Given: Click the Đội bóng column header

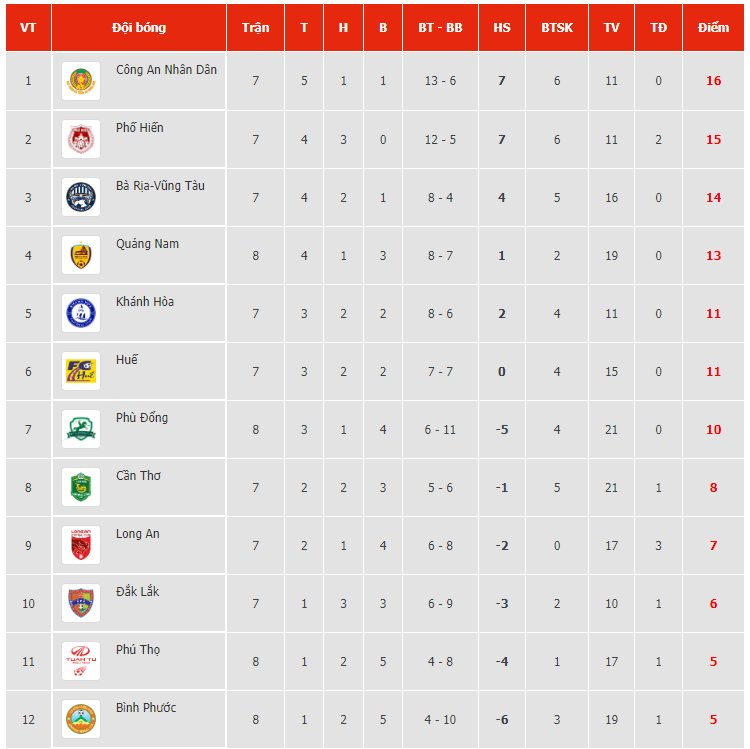Looking at the screenshot, I should [x=139, y=28].
